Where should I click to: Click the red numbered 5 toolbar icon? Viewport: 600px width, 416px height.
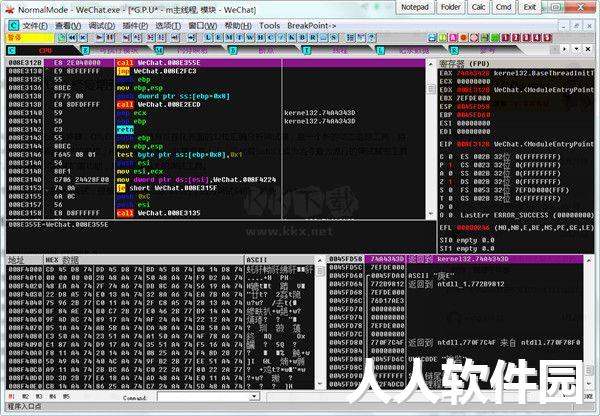(548, 38)
